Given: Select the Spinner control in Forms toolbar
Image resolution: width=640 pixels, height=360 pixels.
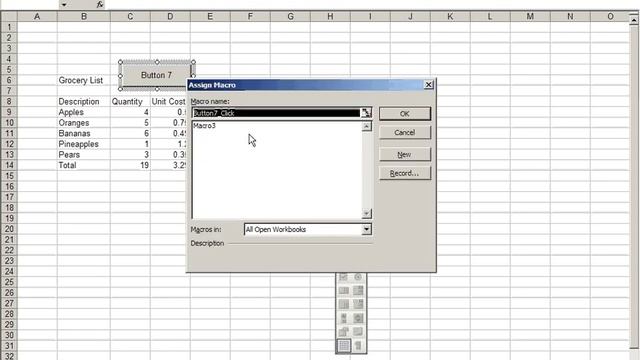Looking at the screenshot, I should click(358, 318).
